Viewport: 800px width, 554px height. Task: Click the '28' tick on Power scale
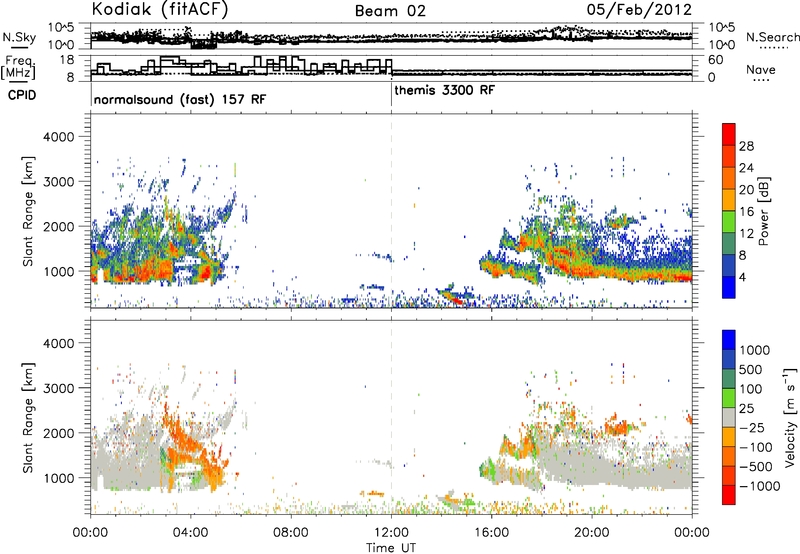point(746,146)
